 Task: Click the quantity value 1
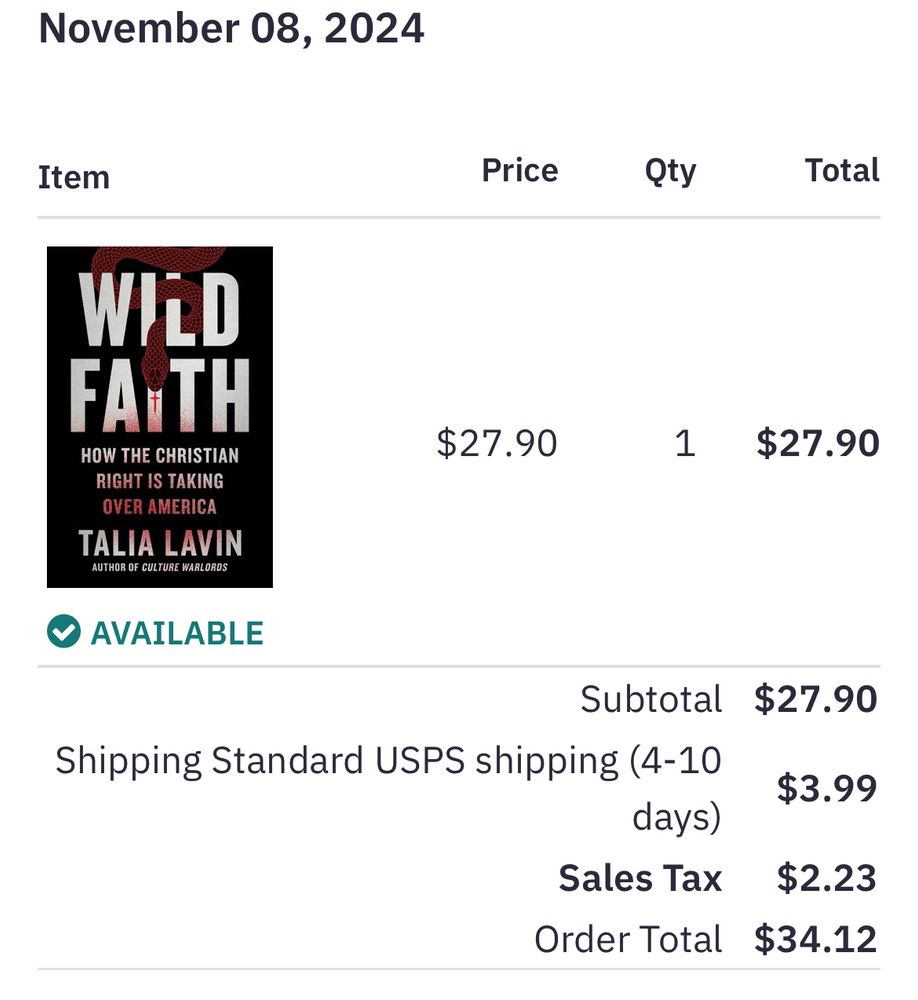[685, 443]
